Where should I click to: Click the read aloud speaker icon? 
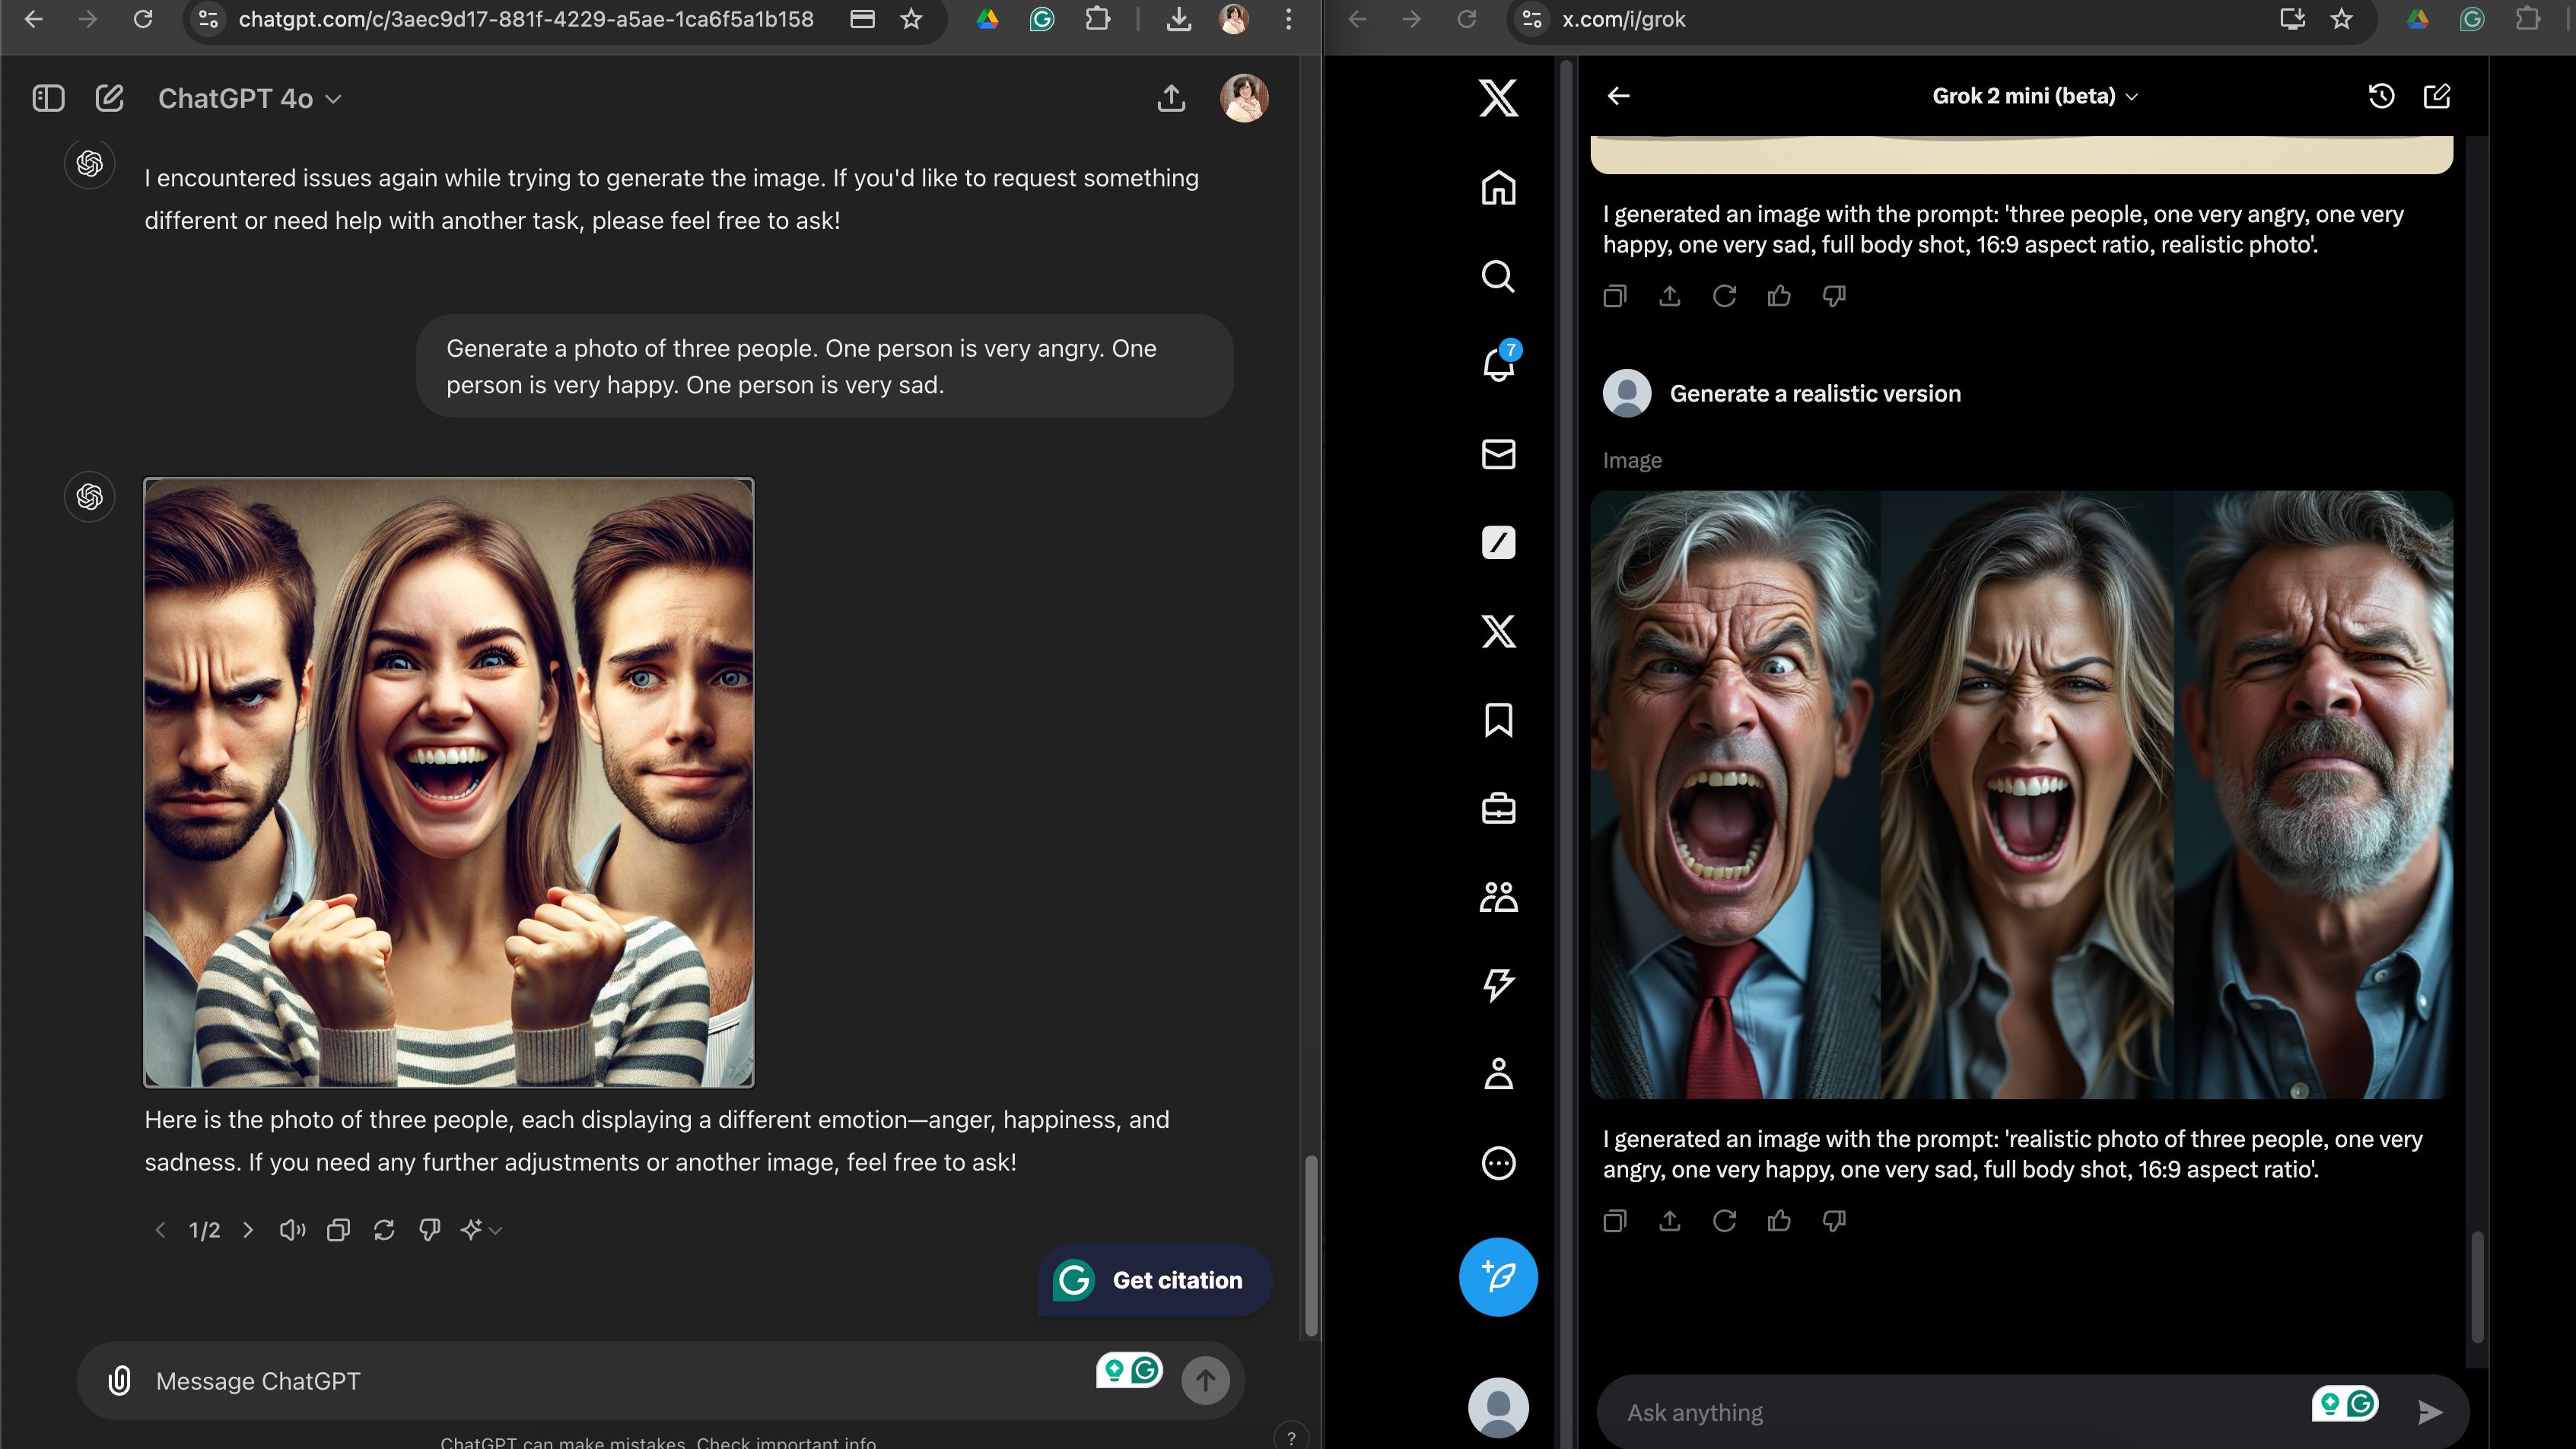click(x=292, y=1230)
